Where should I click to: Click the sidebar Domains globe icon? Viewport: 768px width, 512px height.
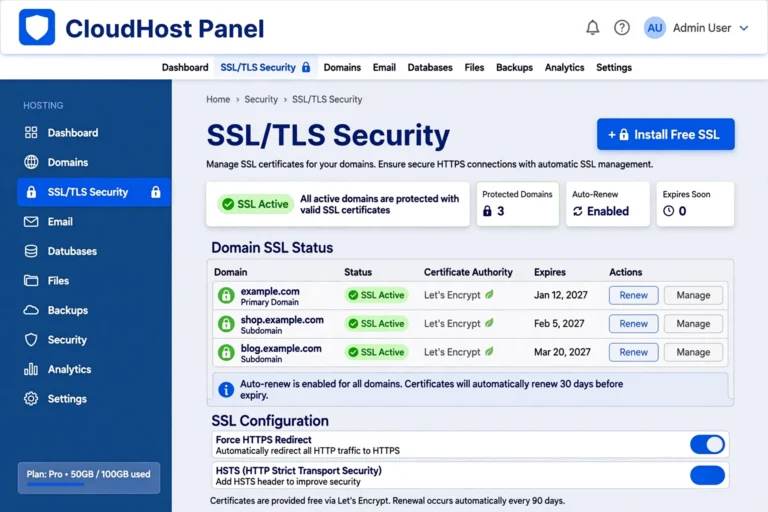(31, 162)
